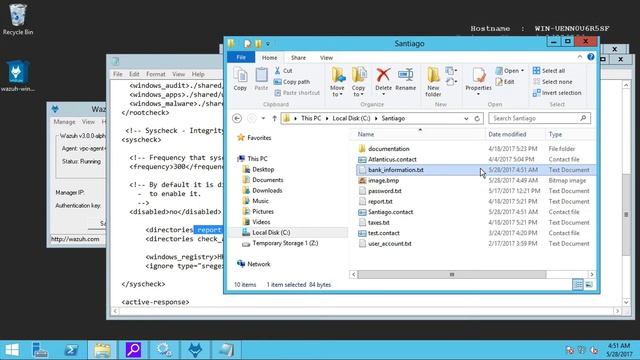This screenshot has height=360, width=640.
Task: Click Invert selection in the ribbon
Action: 557,93
